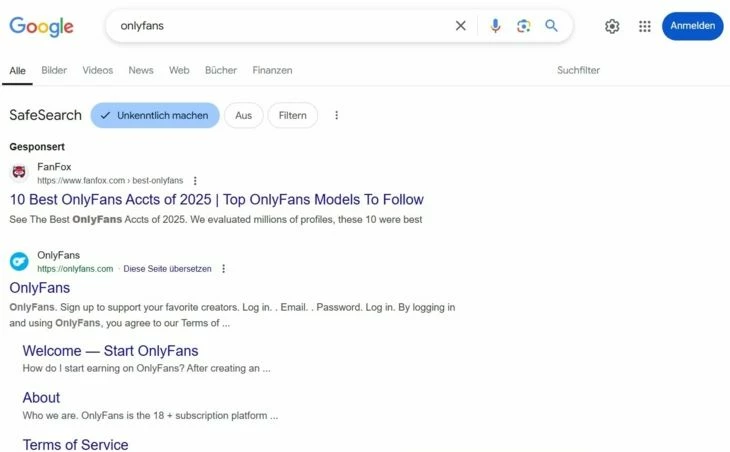The width and height of the screenshot is (730, 452).
Task: Click into the search input field
Action: pyautogui.click(x=284, y=26)
